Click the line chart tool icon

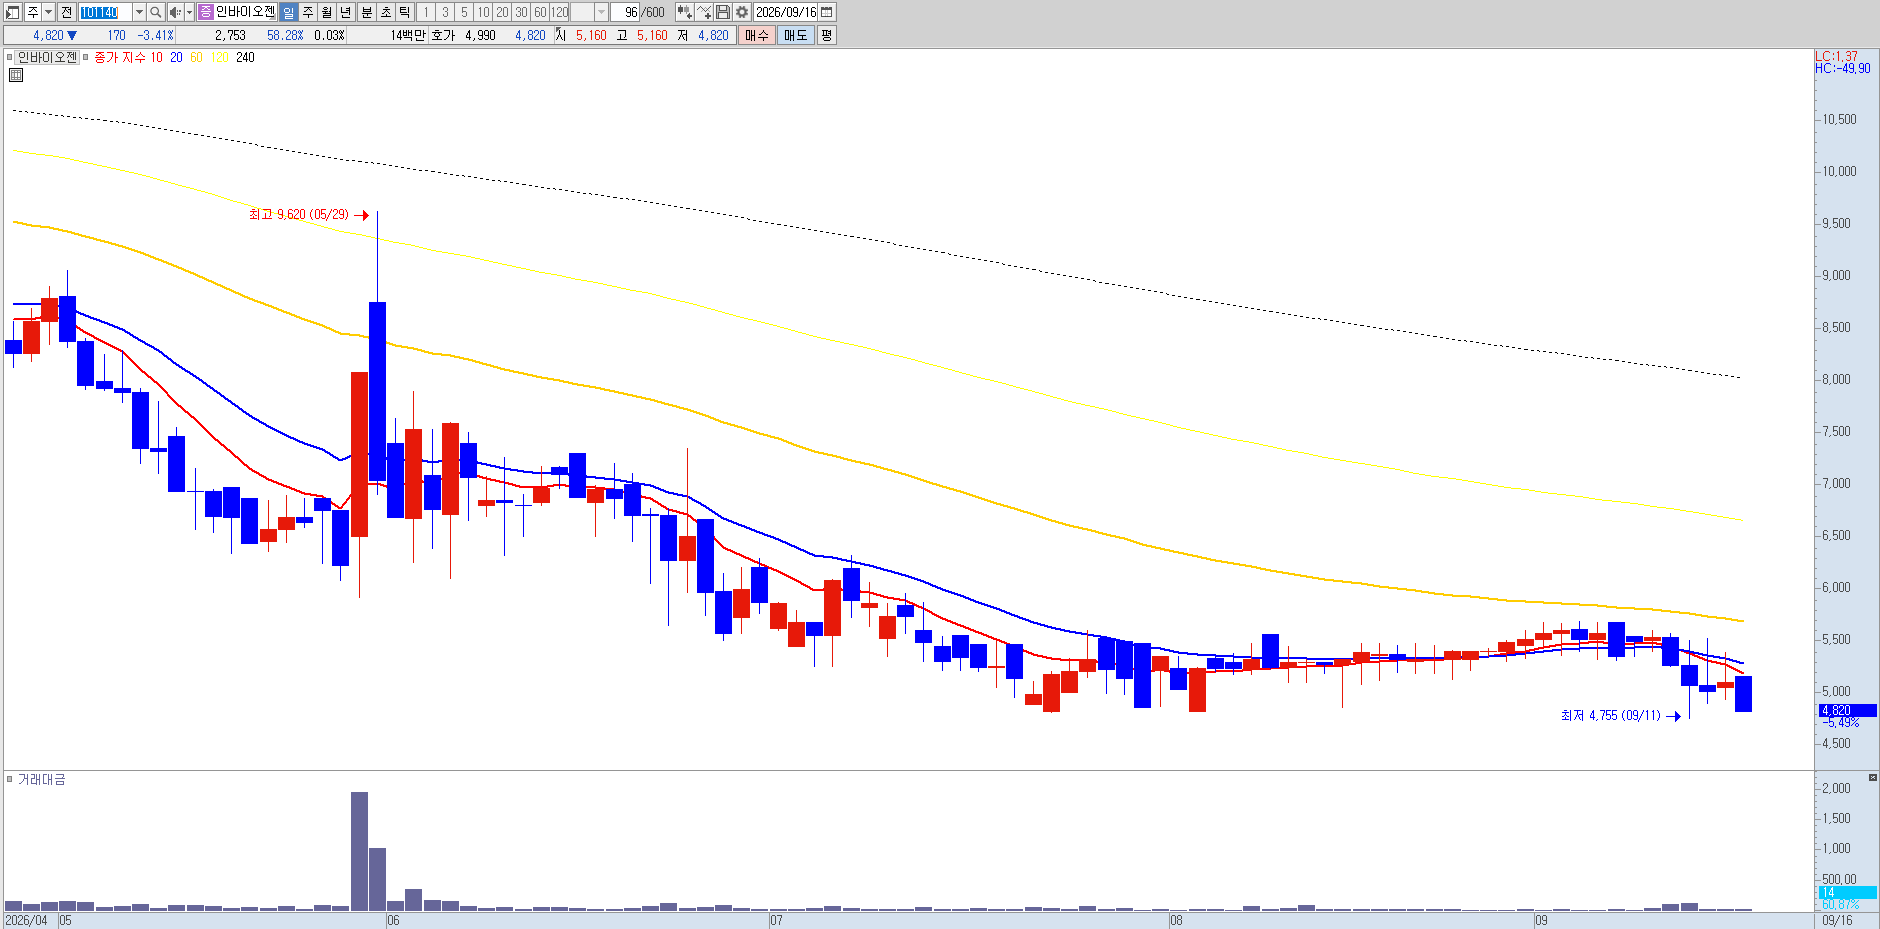(x=704, y=12)
